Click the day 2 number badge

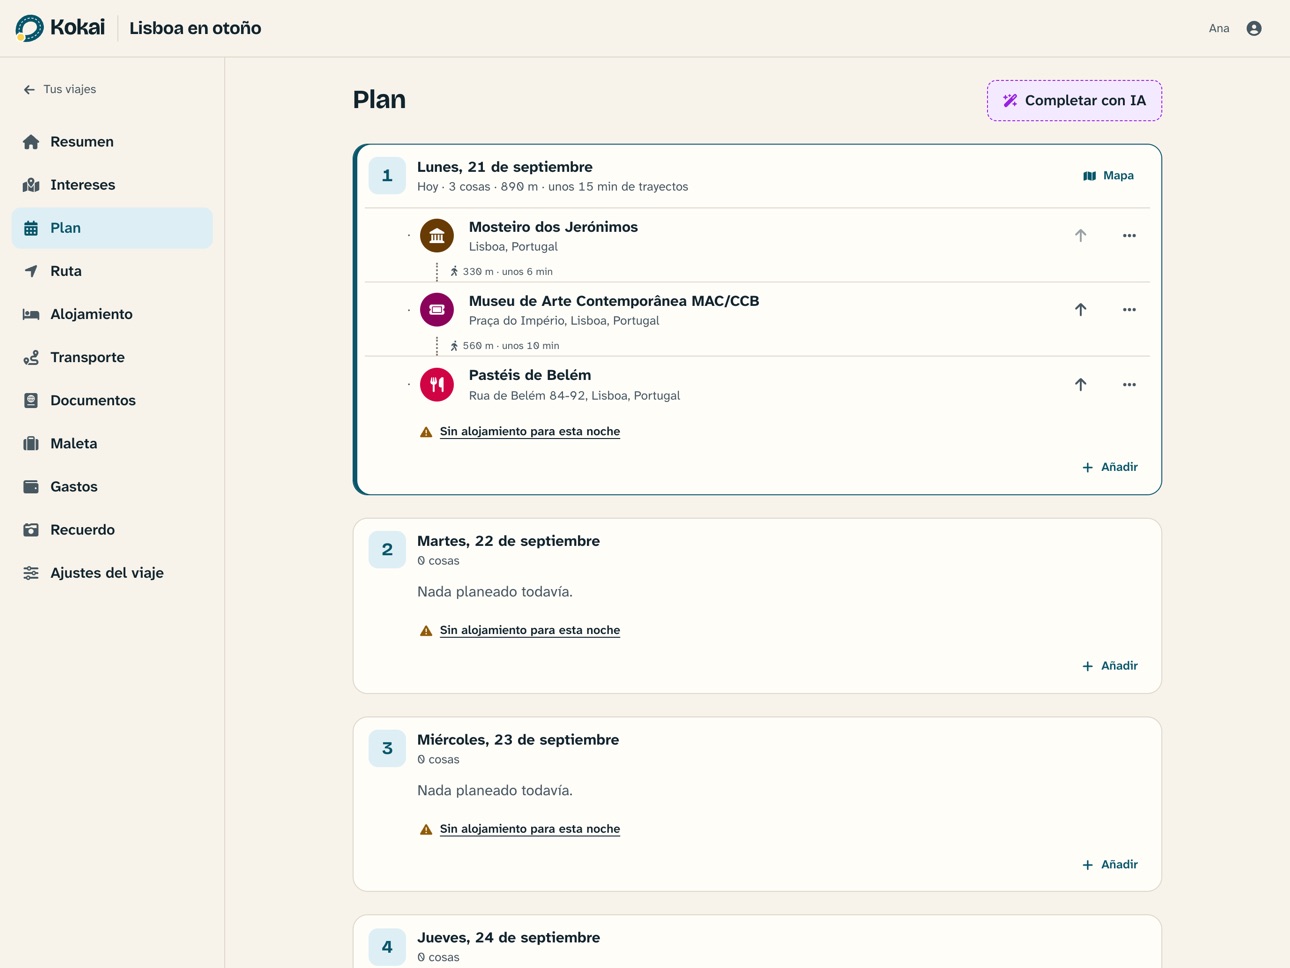[387, 549]
